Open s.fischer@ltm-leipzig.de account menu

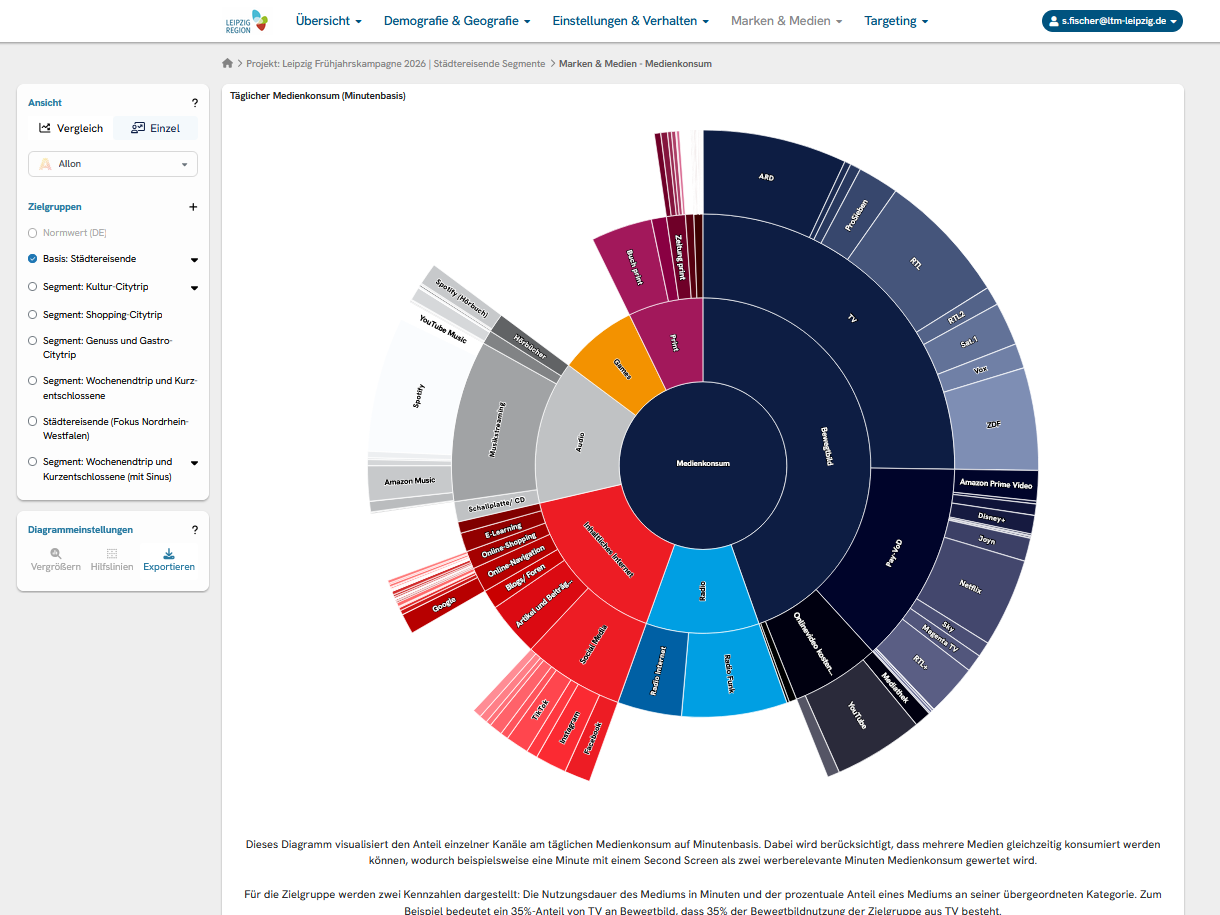(x=1112, y=21)
